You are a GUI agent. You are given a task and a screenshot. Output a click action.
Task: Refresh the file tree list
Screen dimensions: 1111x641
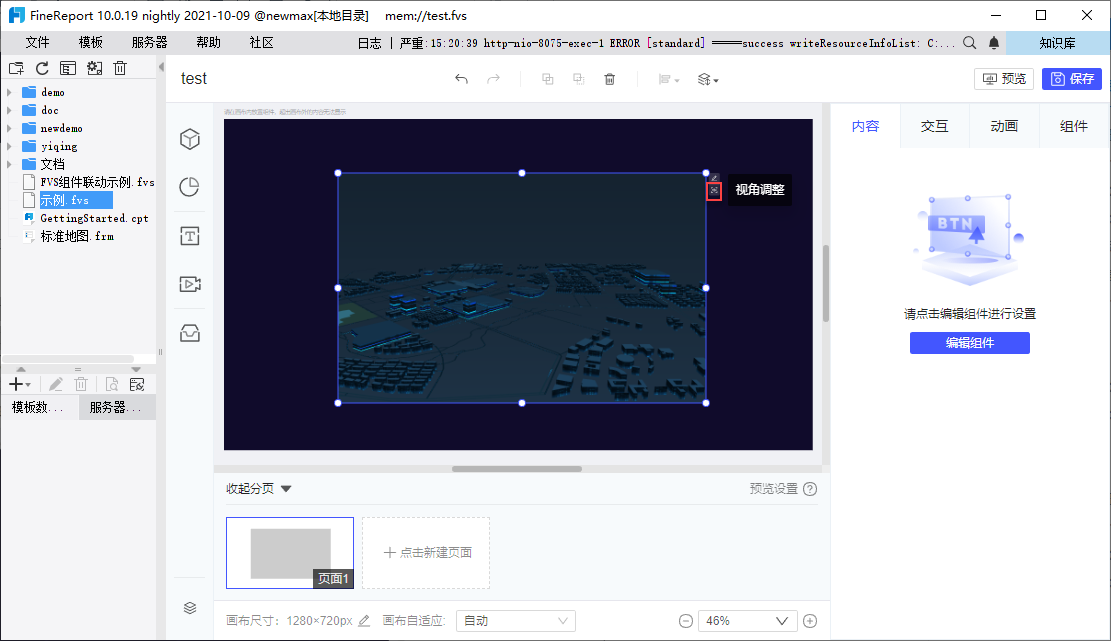(x=42, y=68)
